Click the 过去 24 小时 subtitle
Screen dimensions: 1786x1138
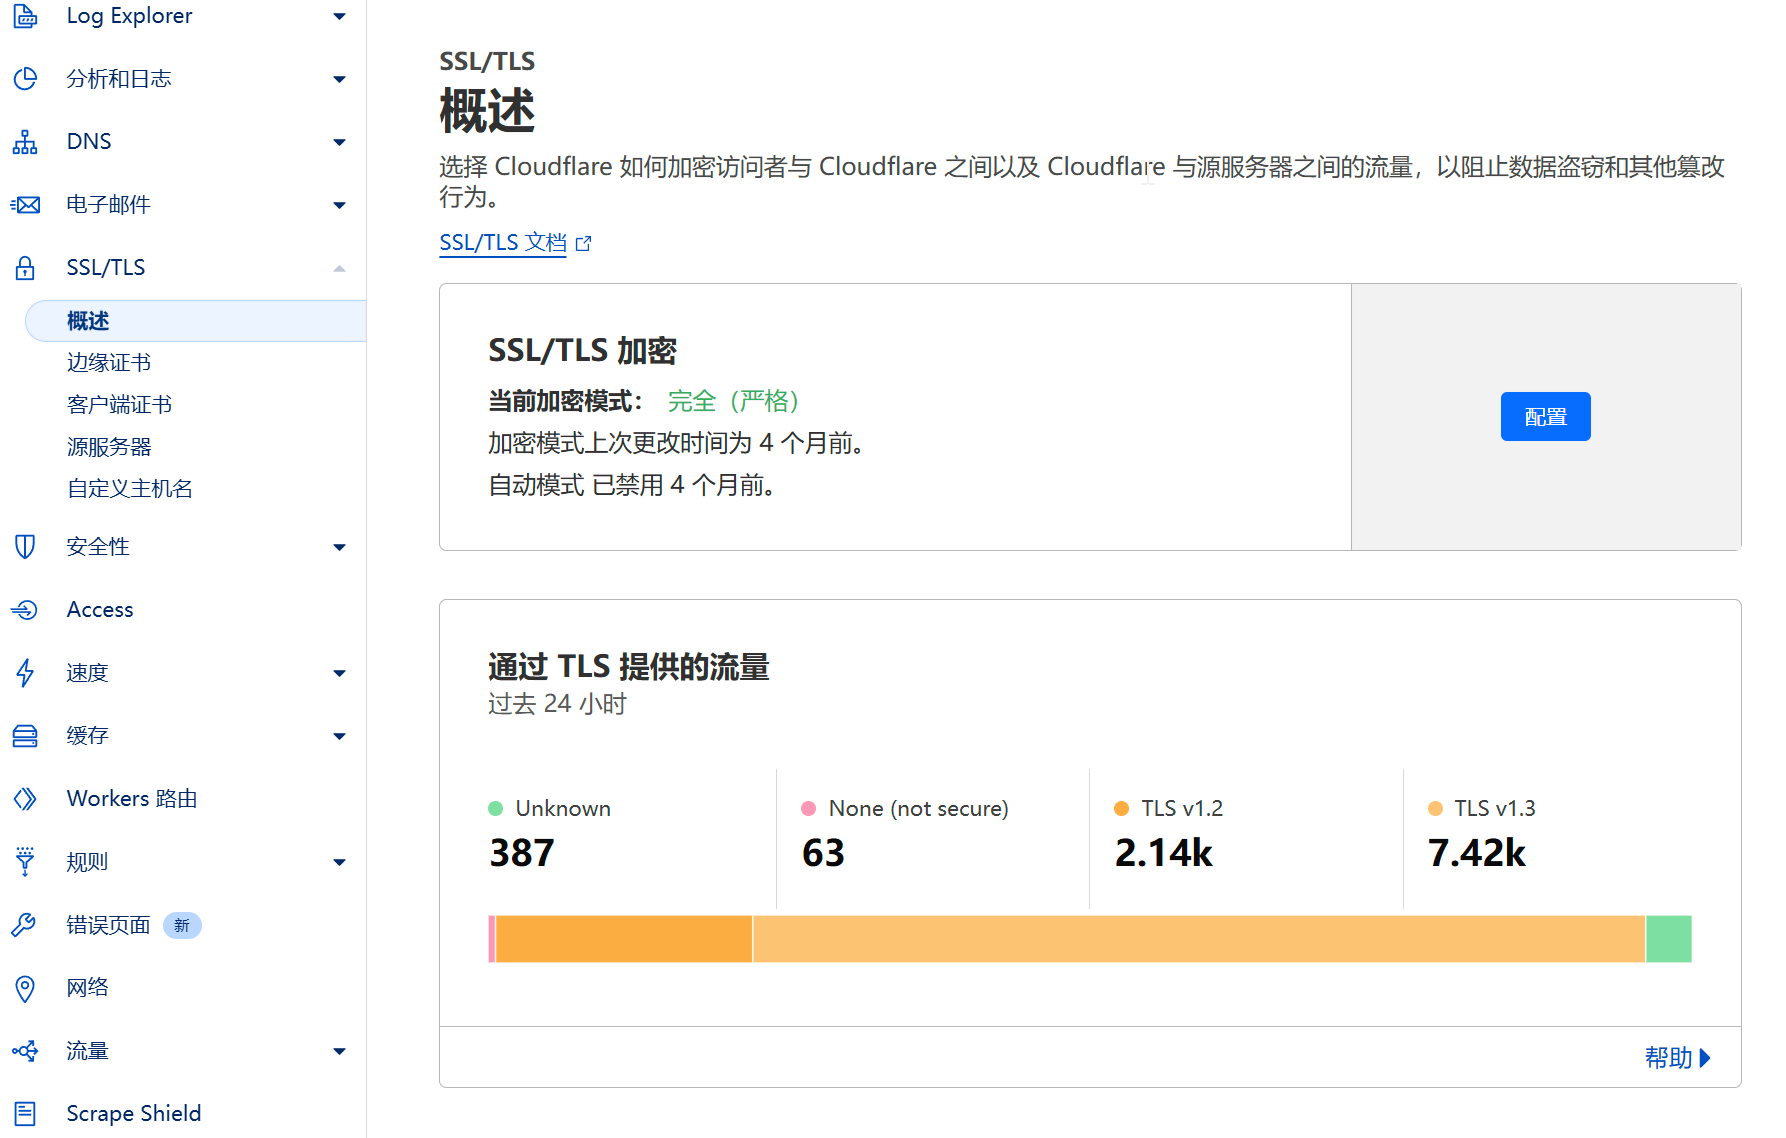pos(557,704)
